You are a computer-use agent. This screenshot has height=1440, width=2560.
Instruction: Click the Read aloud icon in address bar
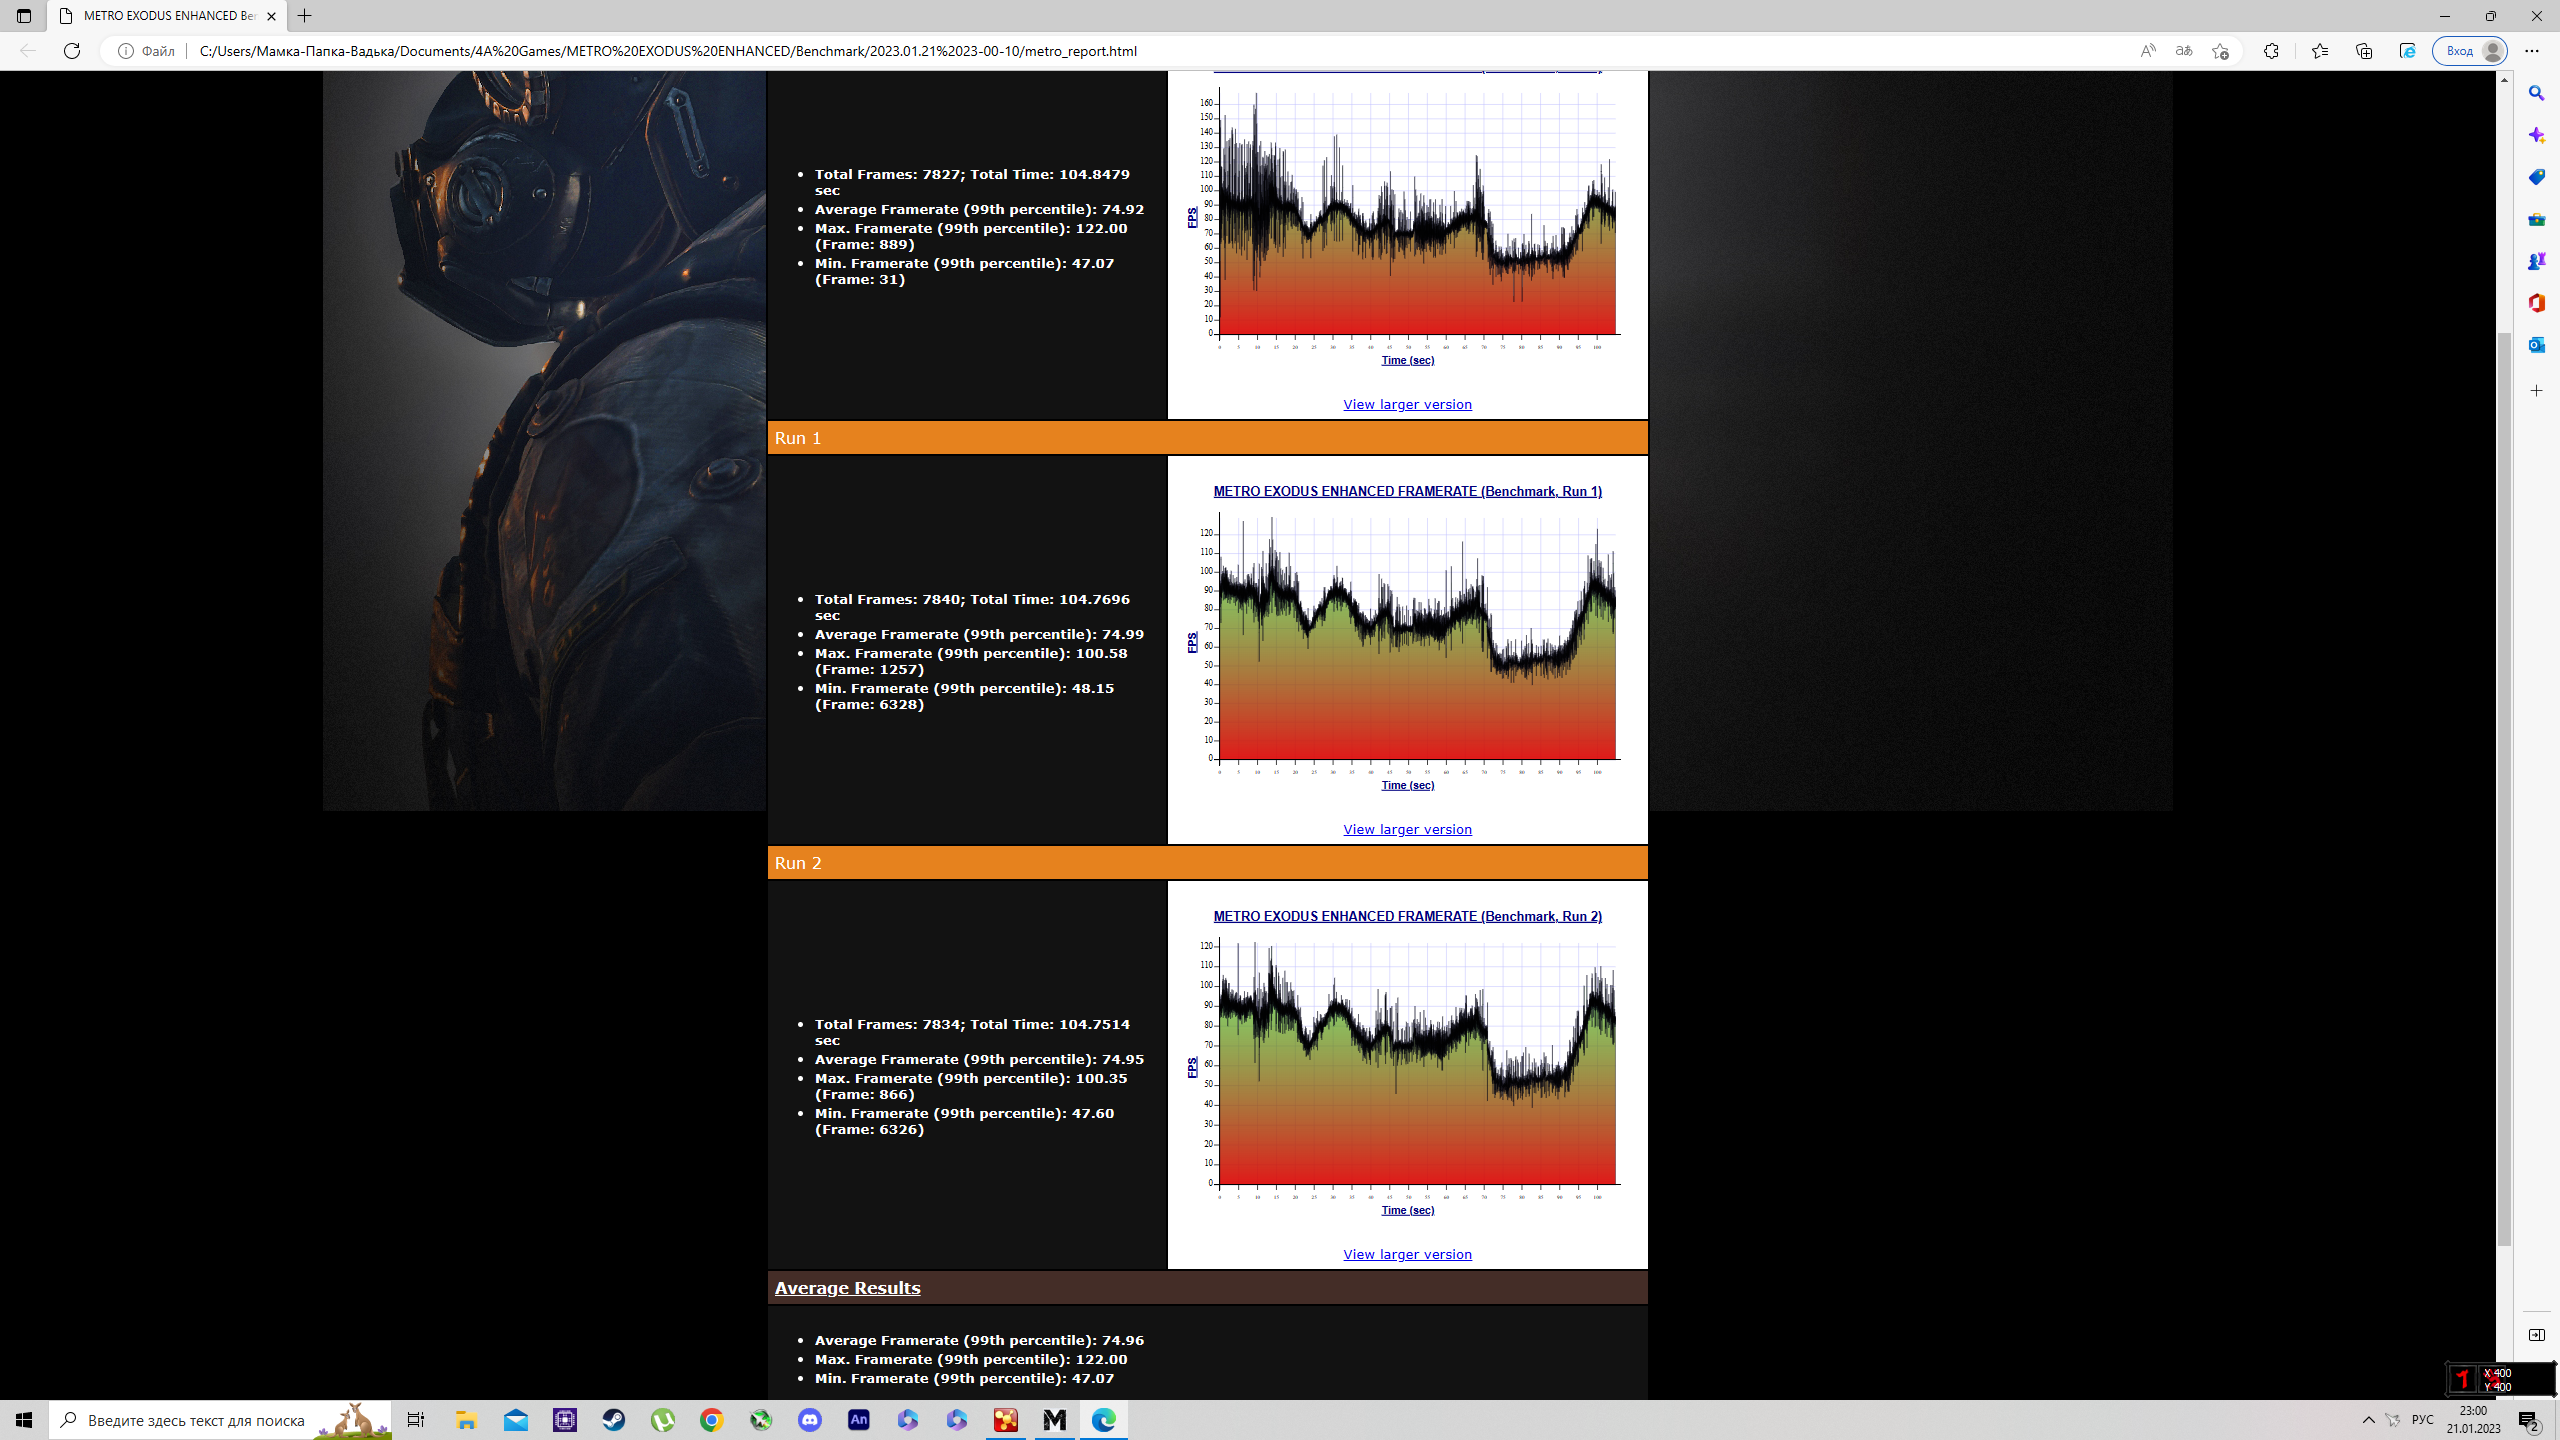[2147, 51]
